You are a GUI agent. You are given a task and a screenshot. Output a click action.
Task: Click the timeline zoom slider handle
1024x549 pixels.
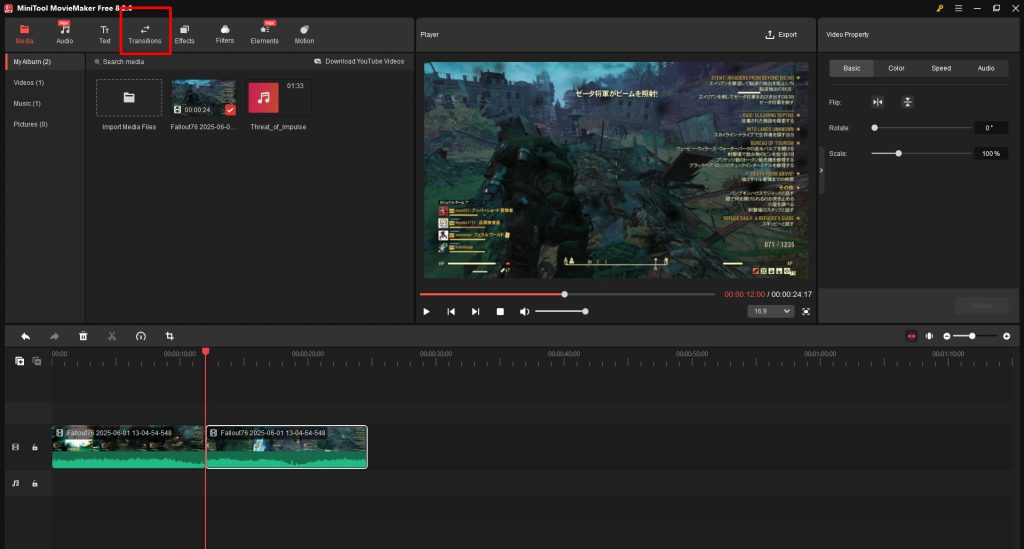coord(972,336)
